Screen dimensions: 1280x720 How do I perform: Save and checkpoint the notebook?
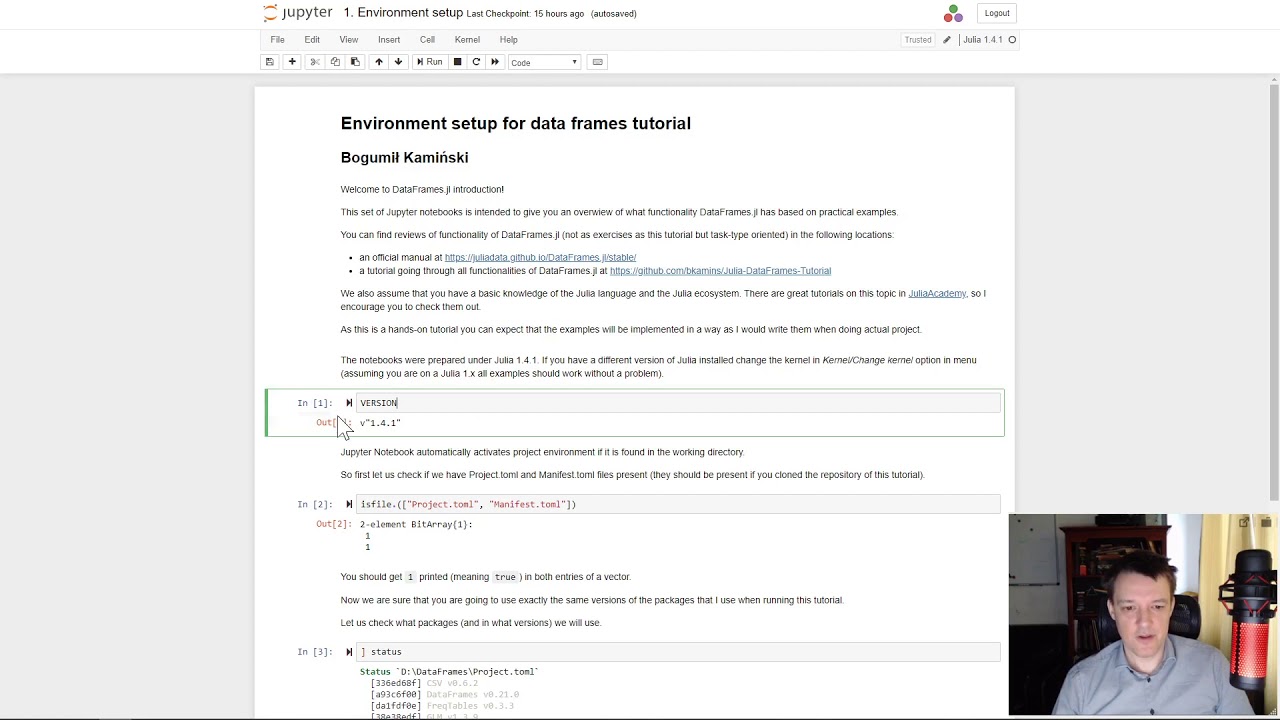point(269,62)
